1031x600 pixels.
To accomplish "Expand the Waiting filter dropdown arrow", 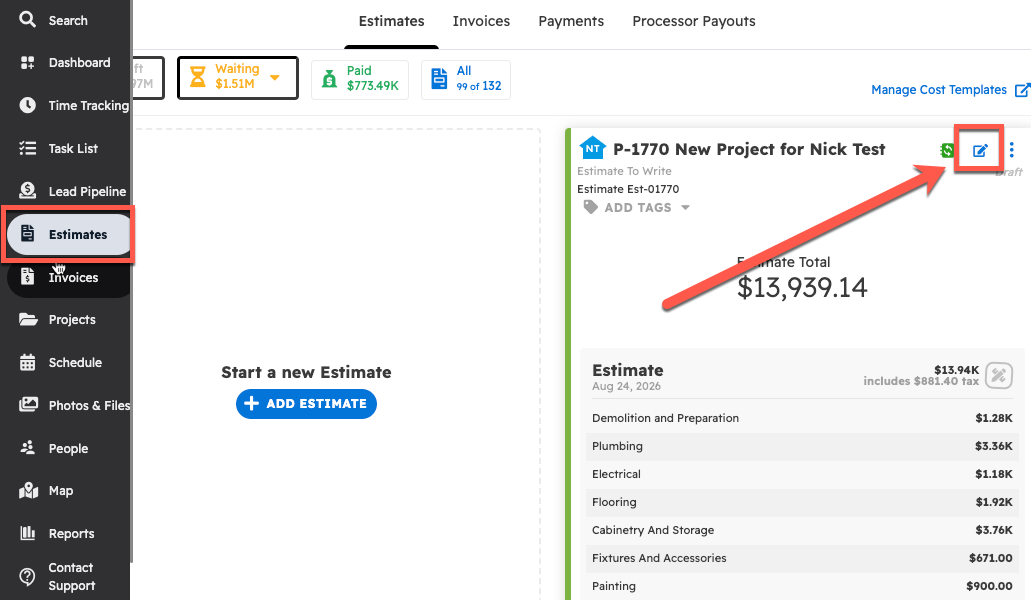I will pos(275,78).
